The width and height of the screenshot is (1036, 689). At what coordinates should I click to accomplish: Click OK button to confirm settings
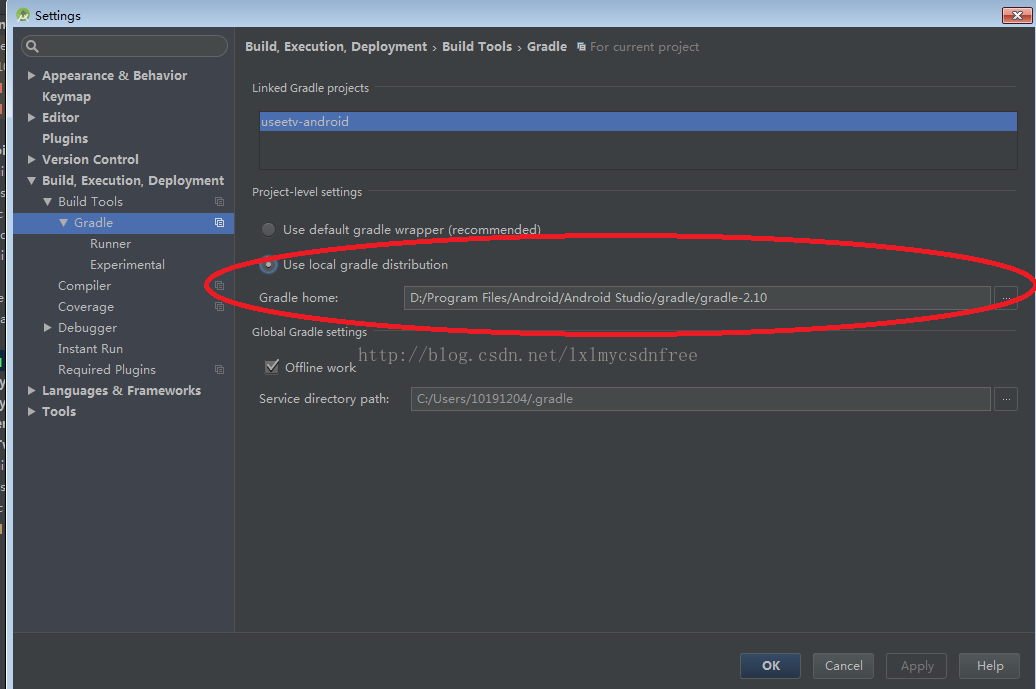(770, 666)
